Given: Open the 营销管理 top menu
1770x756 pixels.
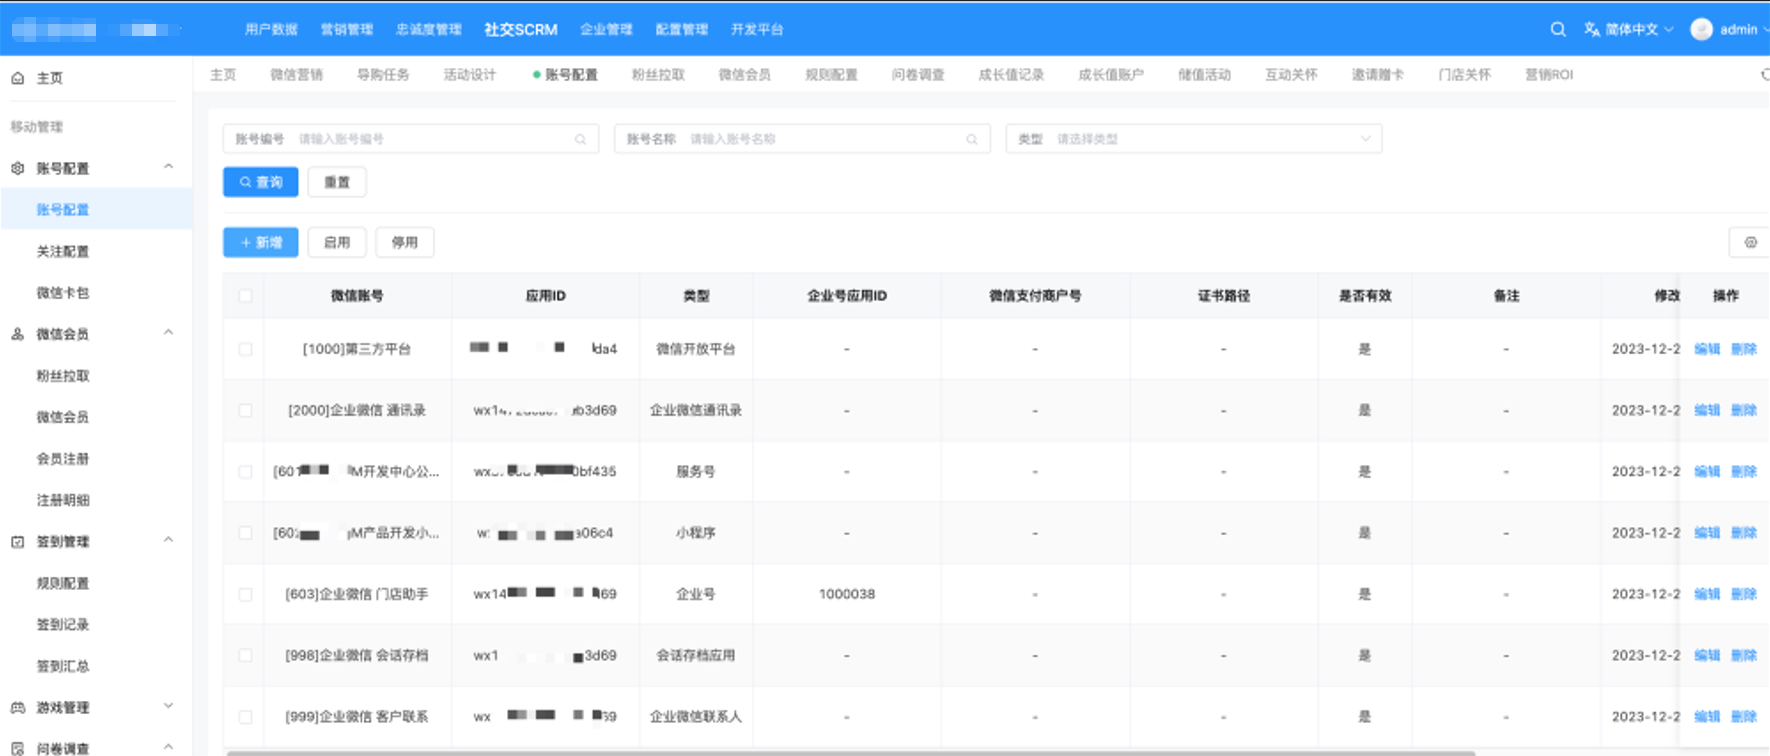Looking at the screenshot, I should click(x=347, y=29).
